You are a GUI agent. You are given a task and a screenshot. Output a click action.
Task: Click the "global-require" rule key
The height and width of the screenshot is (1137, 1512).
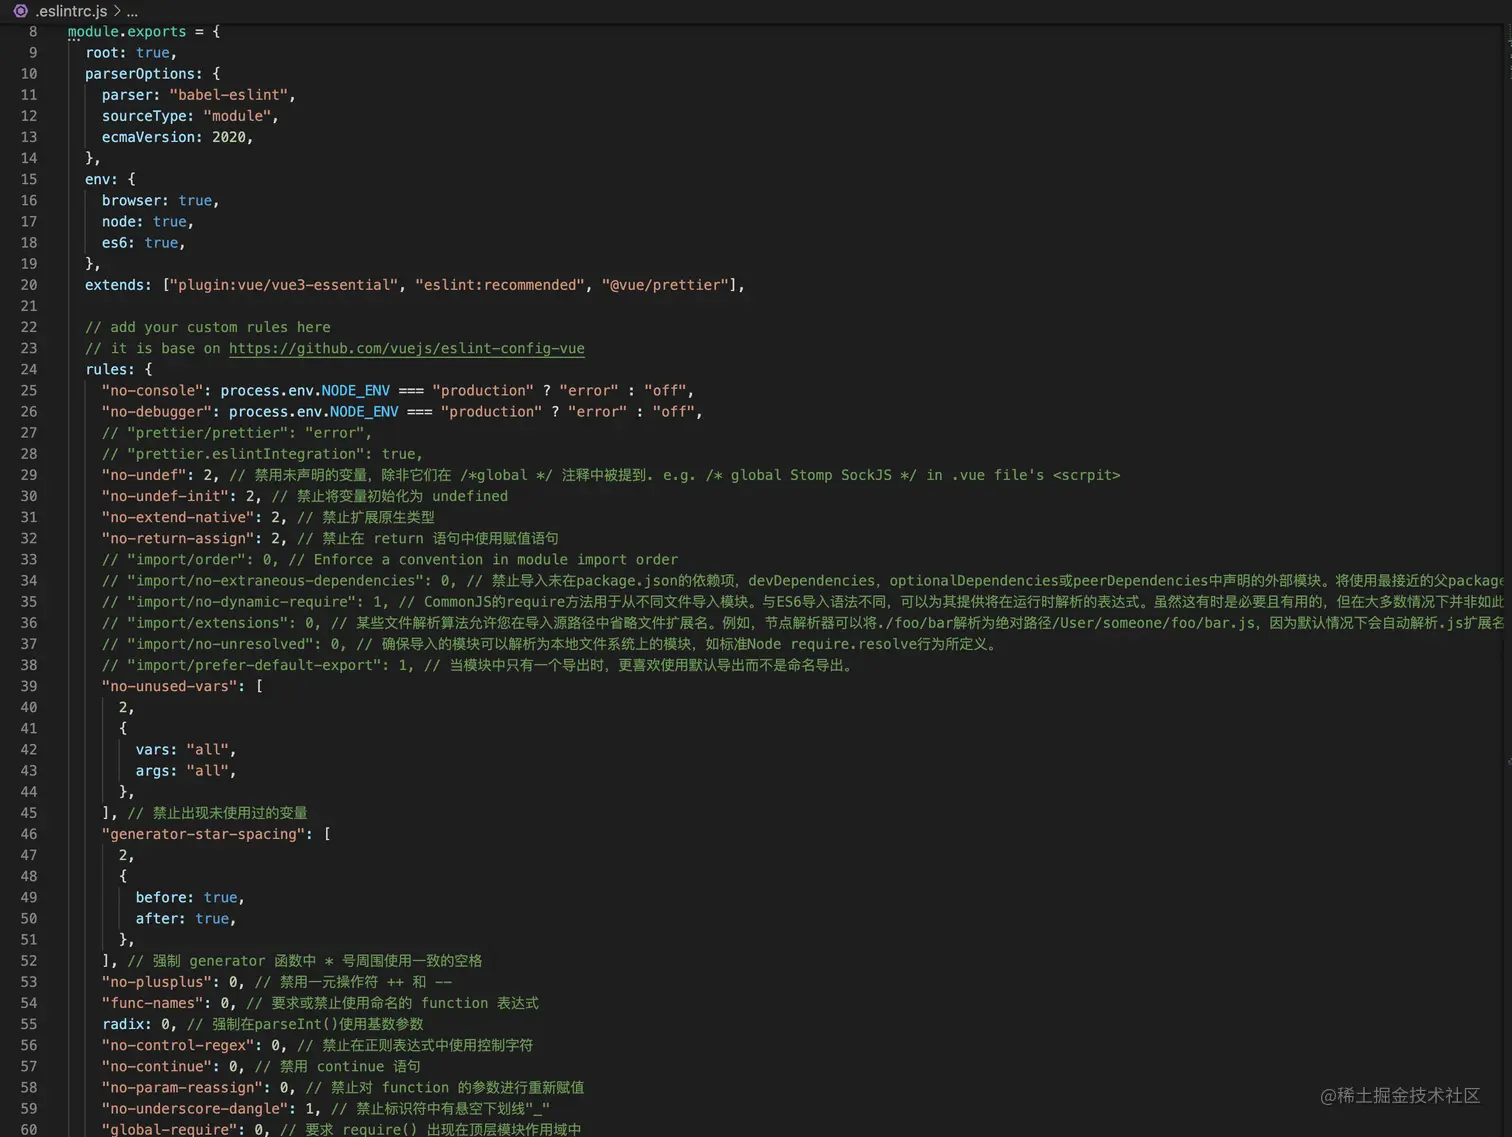(x=169, y=1129)
